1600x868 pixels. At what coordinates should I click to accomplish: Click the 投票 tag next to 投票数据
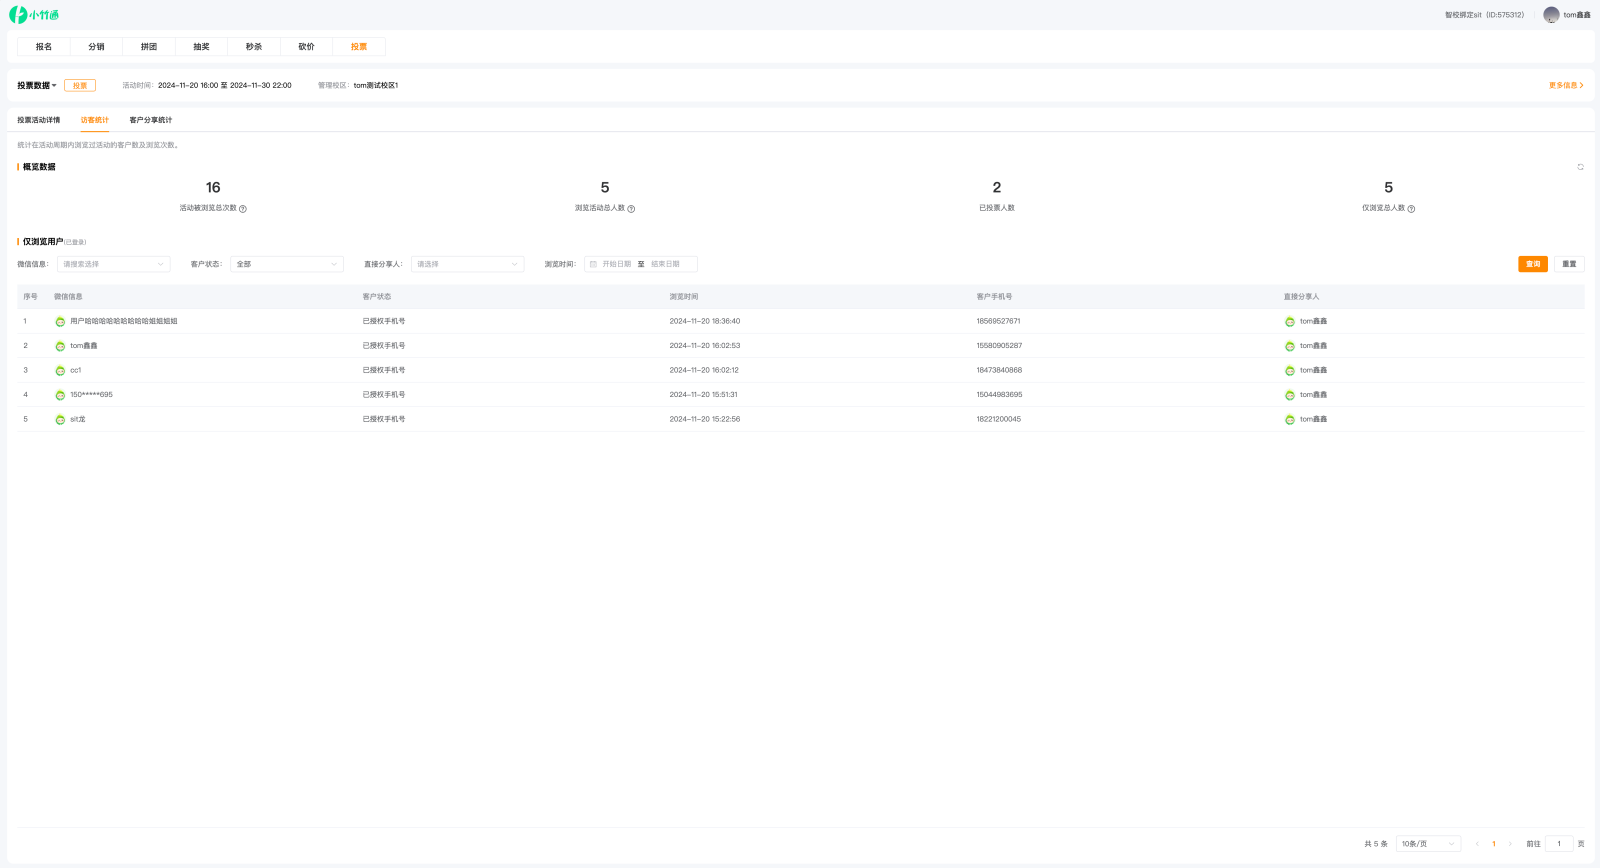click(80, 85)
